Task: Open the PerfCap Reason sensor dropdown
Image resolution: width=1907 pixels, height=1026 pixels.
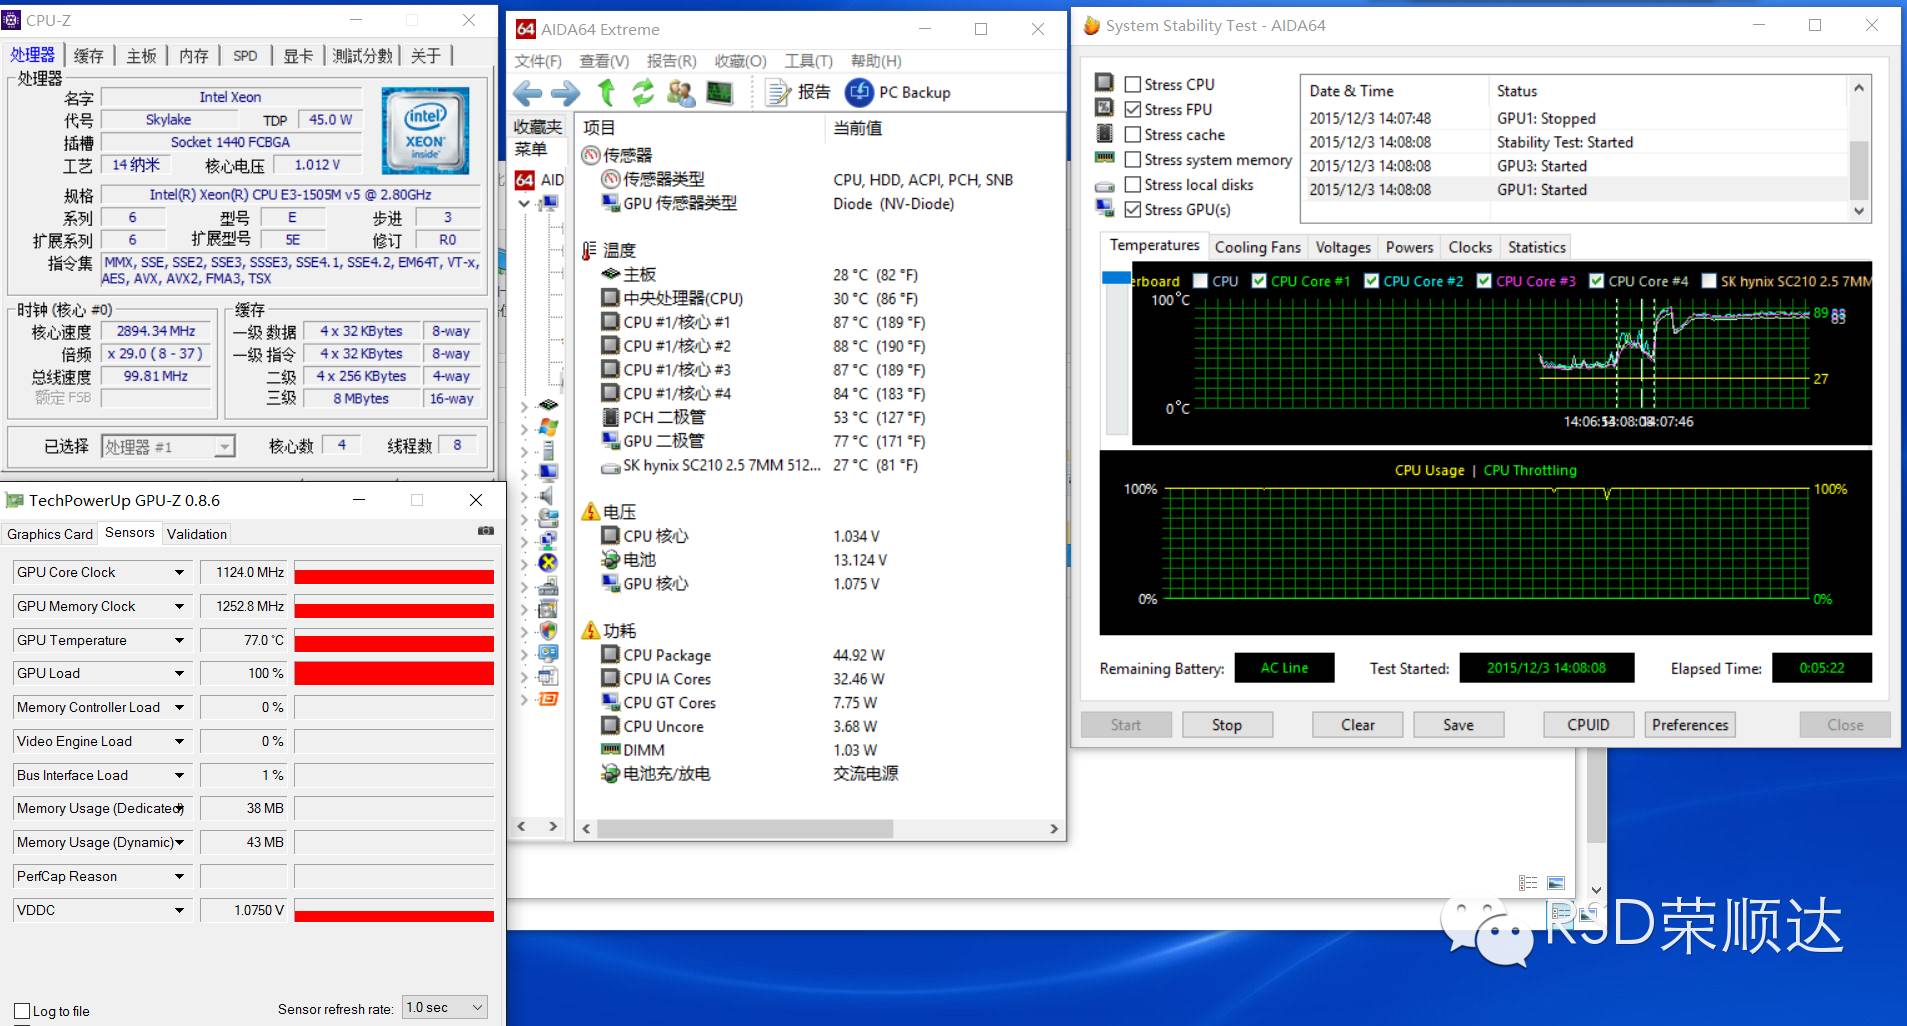Action: point(179,877)
